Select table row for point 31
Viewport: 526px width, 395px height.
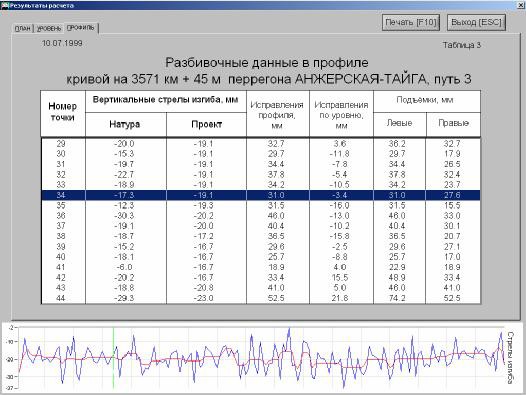pos(261,164)
